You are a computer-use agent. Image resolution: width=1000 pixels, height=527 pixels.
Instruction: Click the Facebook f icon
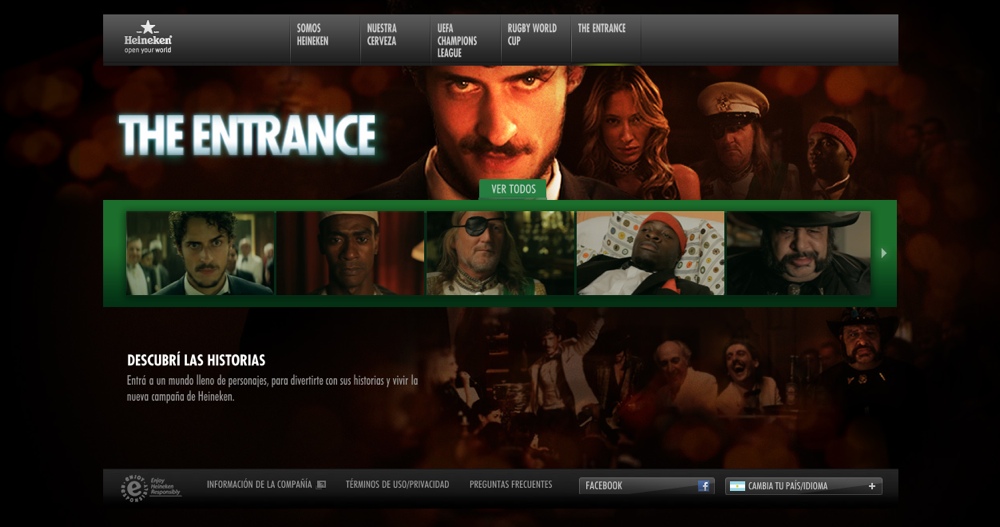click(x=703, y=486)
